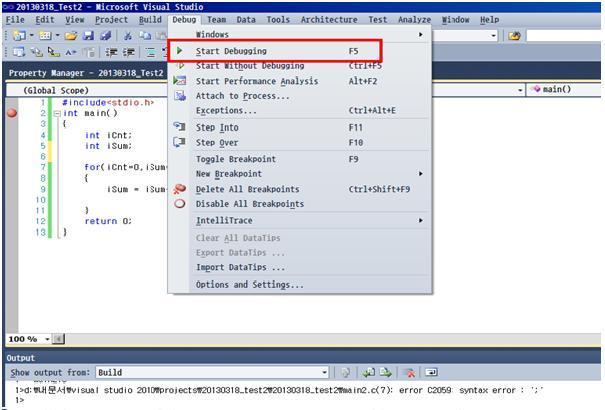The image size is (605, 410).
Task: Click the folder icon right of the toolbar combo box
Action: tap(514, 36)
